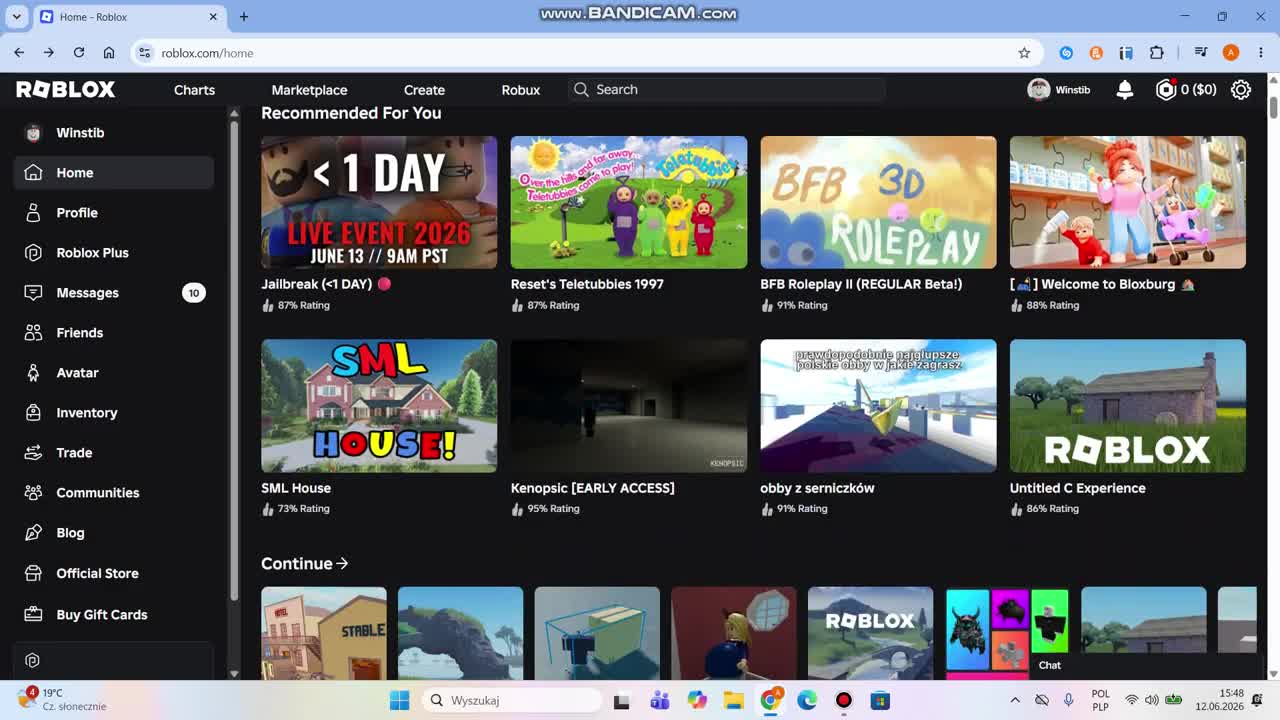Open the Robux tab
This screenshot has height=720, width=1280.
(x=520, y=90)
